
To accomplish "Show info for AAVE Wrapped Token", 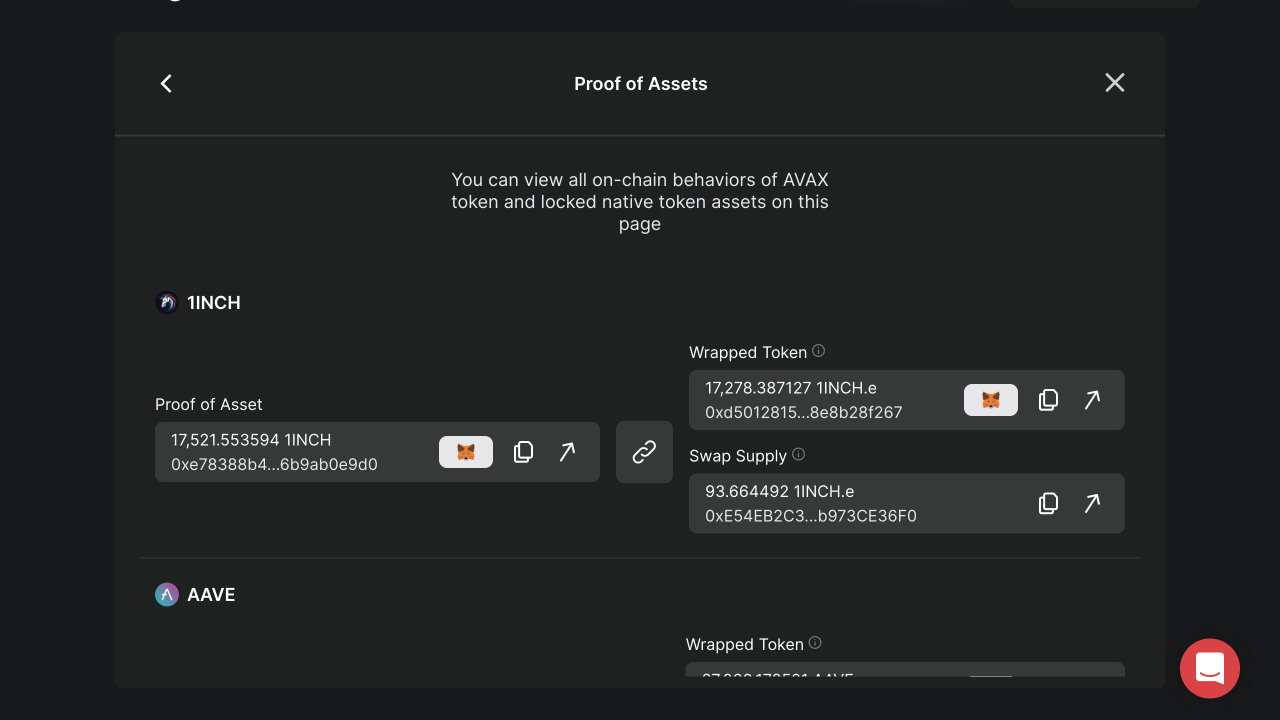I will click(x=815, y=643).
